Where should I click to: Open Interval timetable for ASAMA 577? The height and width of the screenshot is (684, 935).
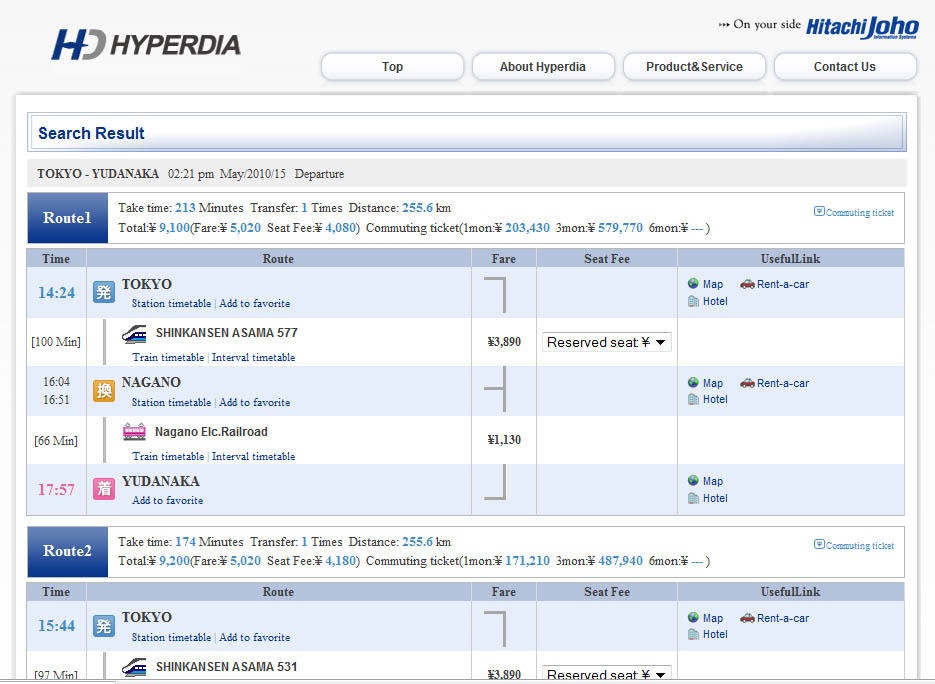point(253,357)
